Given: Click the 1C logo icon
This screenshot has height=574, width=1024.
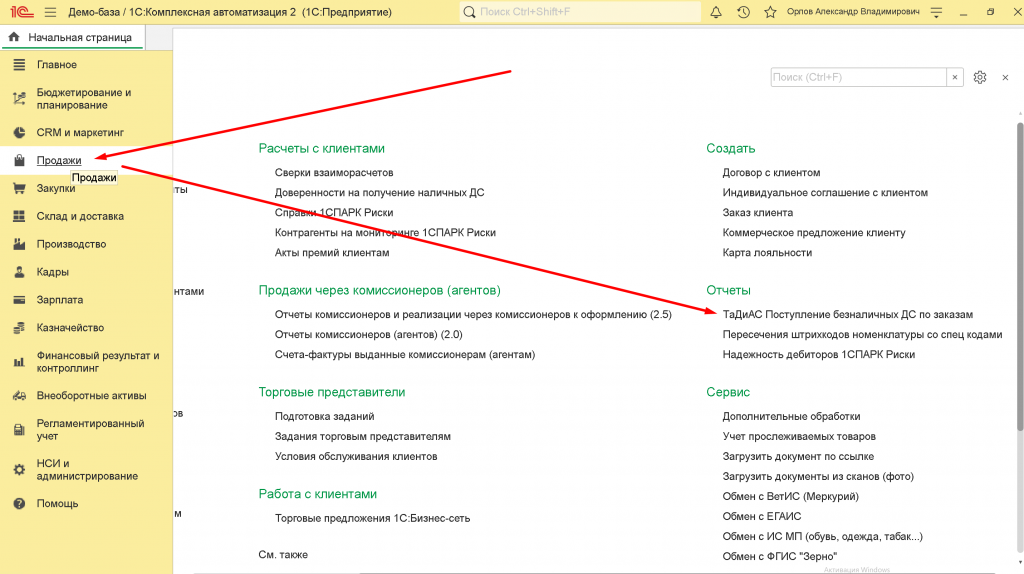Looking at the screenshot, I should tap(21, 12).
